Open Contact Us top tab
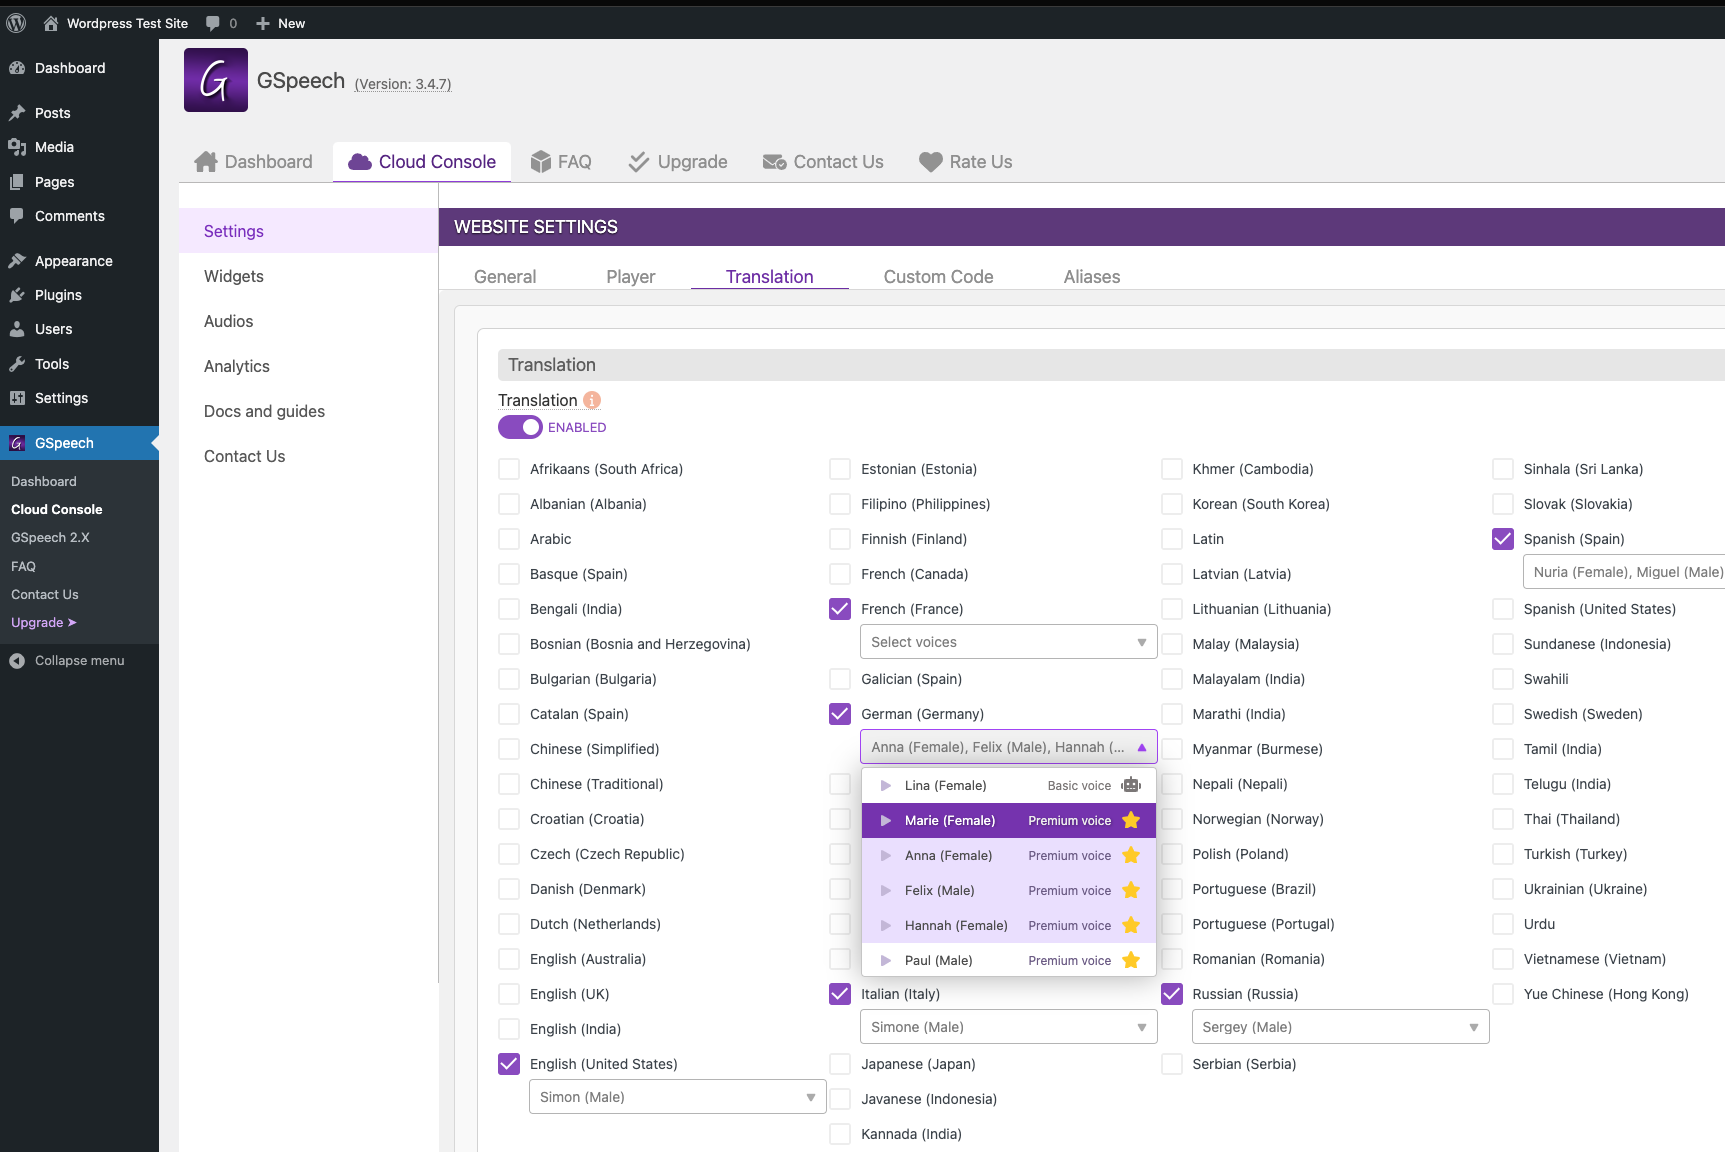Image resolution: width=1725 pixels, height=1152 pixels. point(823,162)
